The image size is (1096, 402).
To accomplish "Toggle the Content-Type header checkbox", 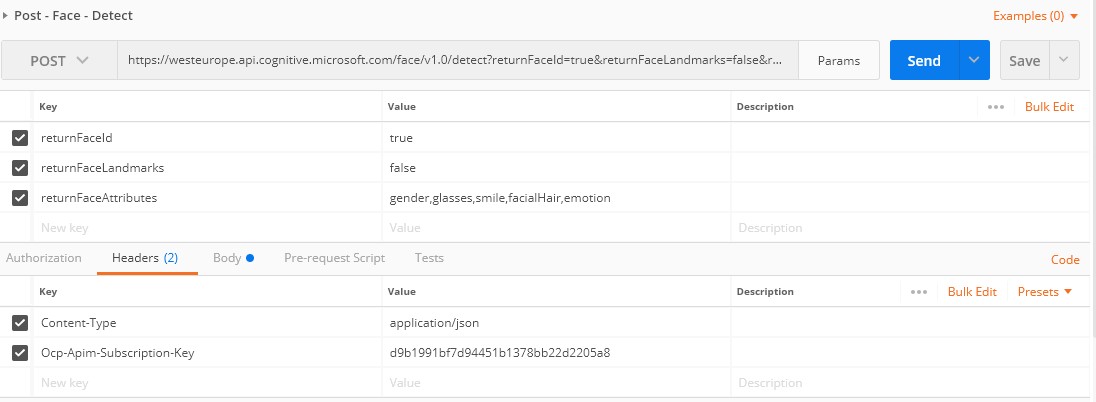I will pos(20,323).
